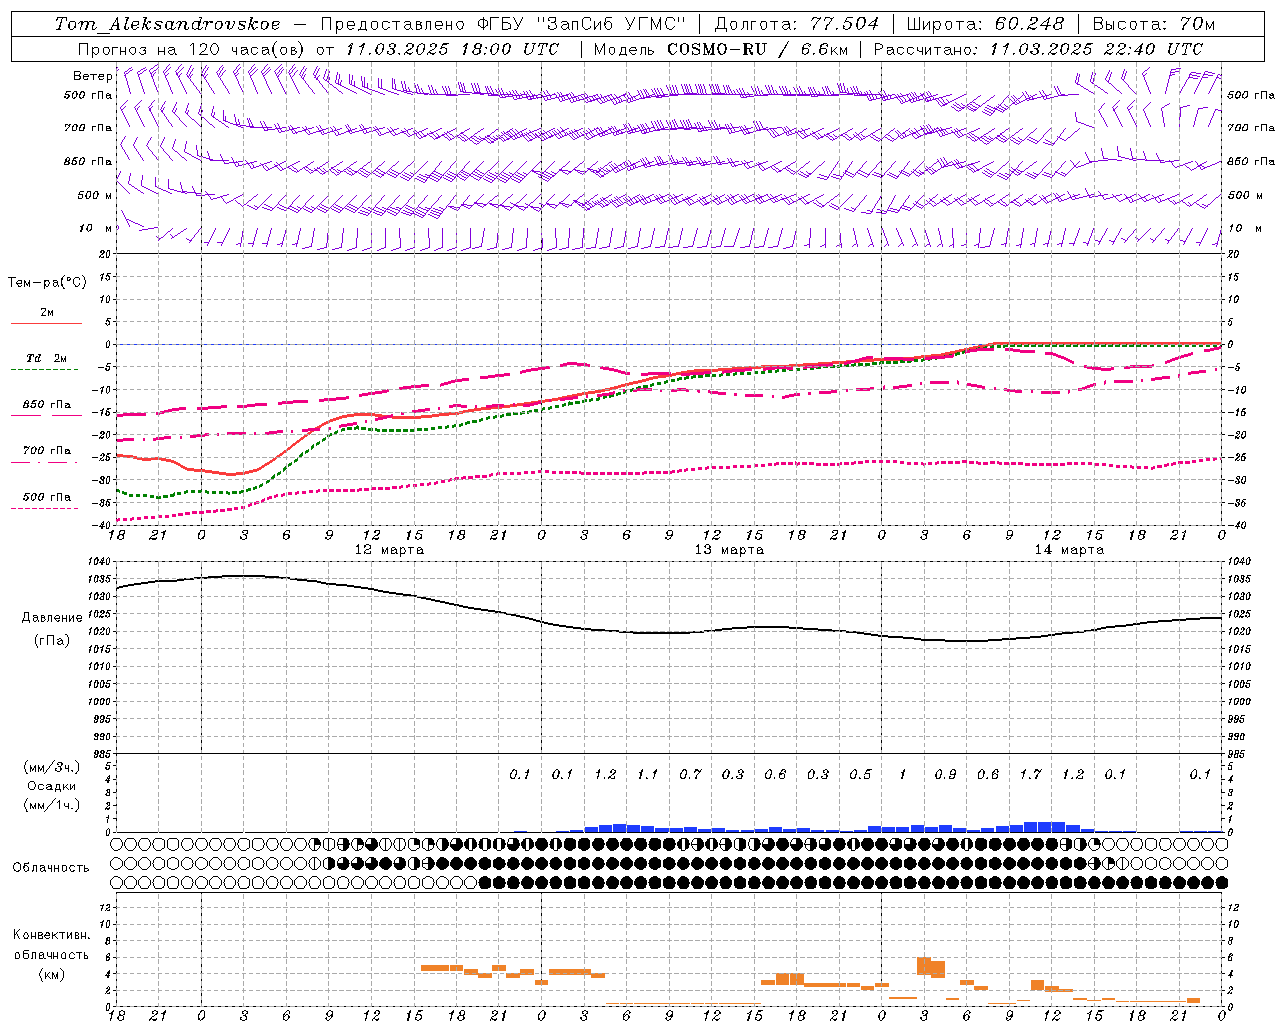This screenshot has width=1280, height=1024.
Task: Click the 1.1 precipitation amount value
Action: [648, 775]
